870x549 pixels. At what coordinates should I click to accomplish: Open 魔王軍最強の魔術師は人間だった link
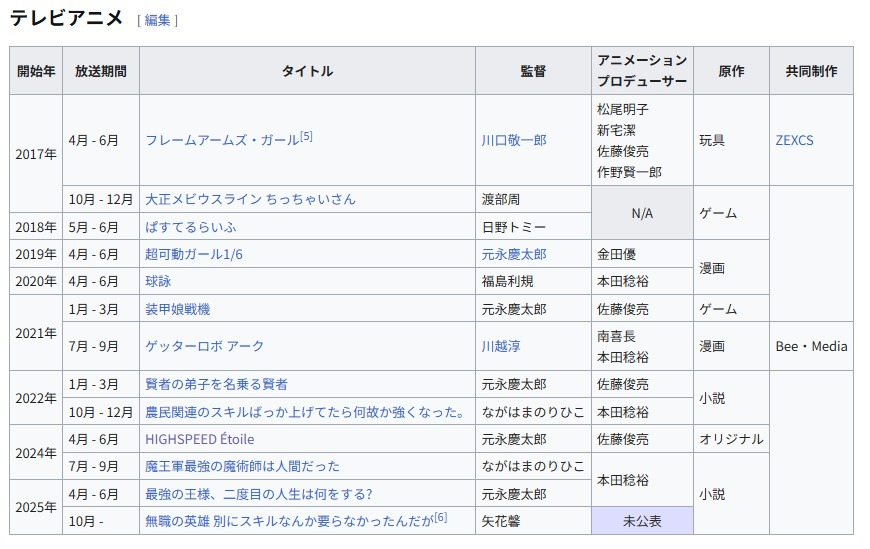tap(242, 466)
